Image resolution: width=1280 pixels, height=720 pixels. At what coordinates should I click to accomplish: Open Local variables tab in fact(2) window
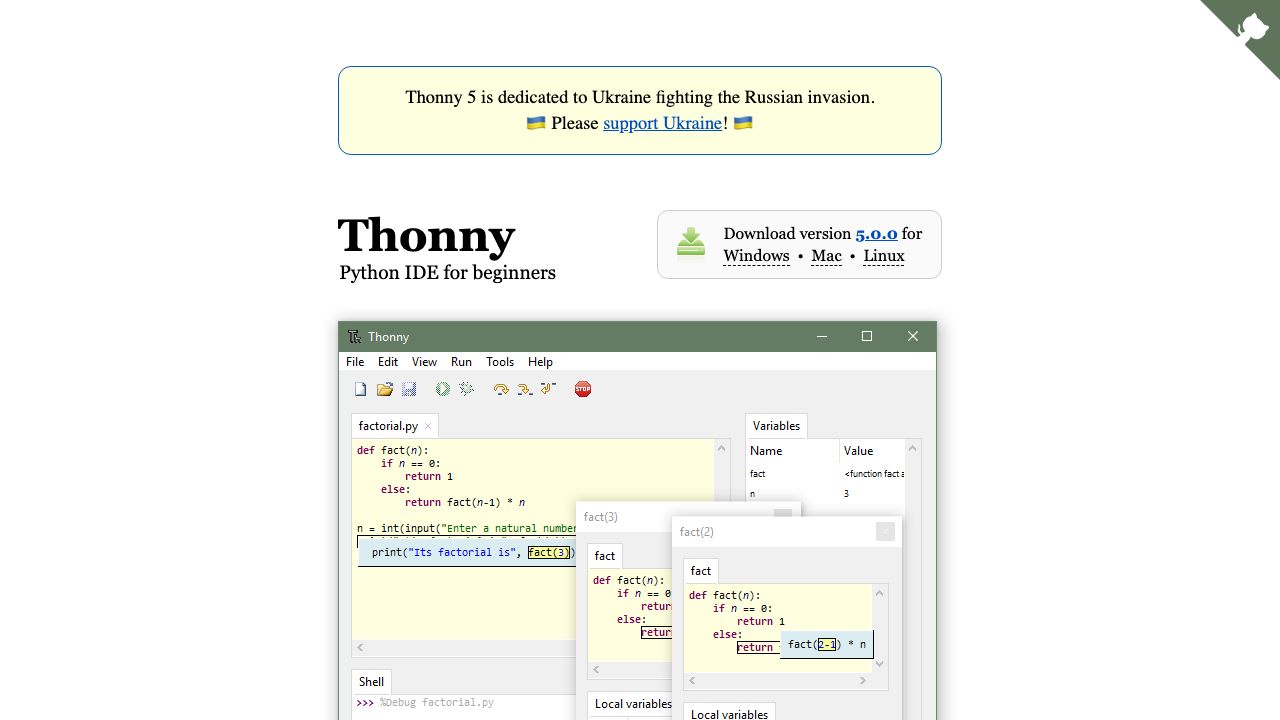tap(729, 713)
